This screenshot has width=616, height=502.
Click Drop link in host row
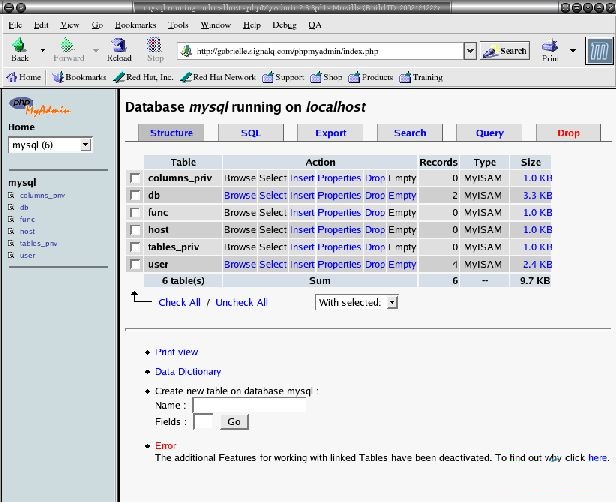coord(375,230)
